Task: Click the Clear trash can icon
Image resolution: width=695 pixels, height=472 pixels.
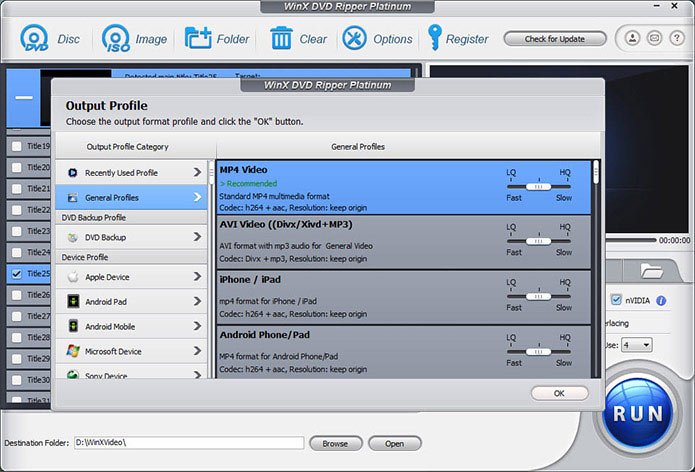Action: pos(281,39)
